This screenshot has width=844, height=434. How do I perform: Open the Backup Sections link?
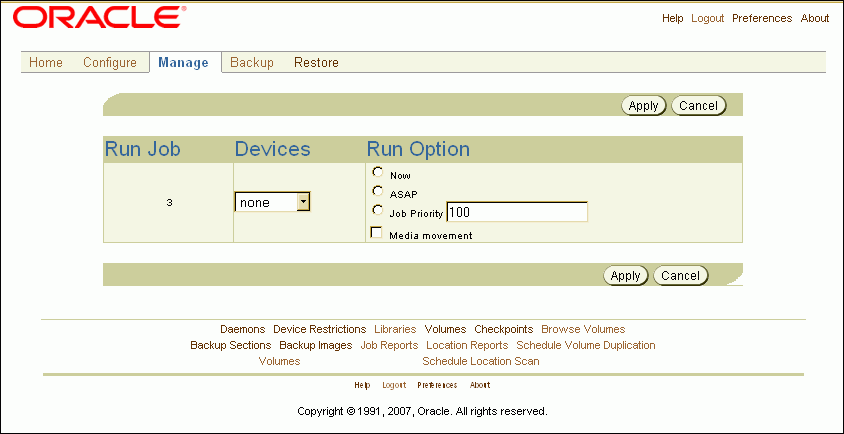[231, 345]
